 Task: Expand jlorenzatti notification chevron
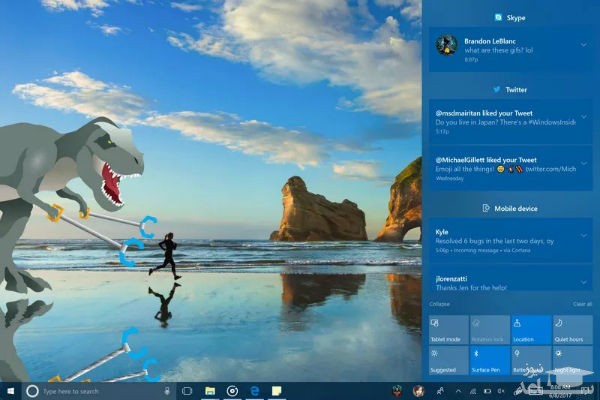click(584, 282)
